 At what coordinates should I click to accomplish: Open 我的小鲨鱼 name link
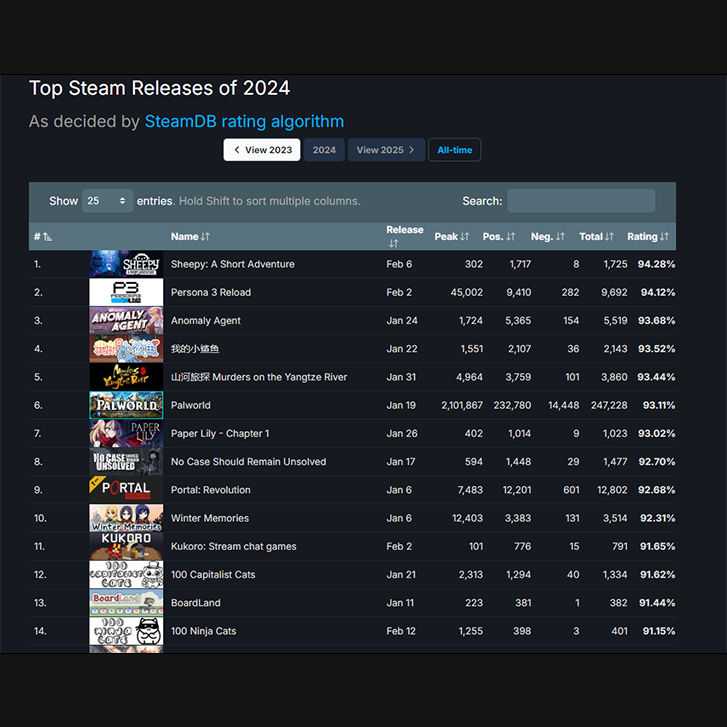195,349
